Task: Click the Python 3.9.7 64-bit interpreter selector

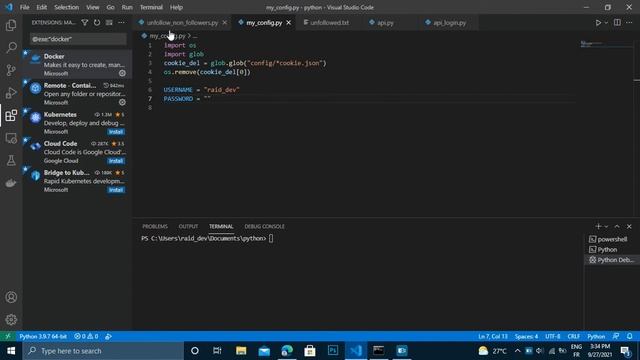Action: point(43,336)
